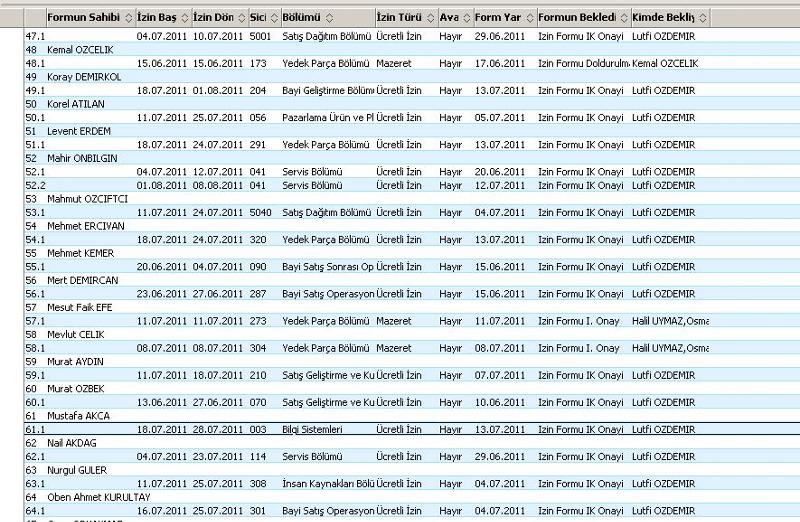The image size is (800, 522).
Task: Click Bayi Satış Sonrası Op cell in row 55.1
Action: pos(328,267)
